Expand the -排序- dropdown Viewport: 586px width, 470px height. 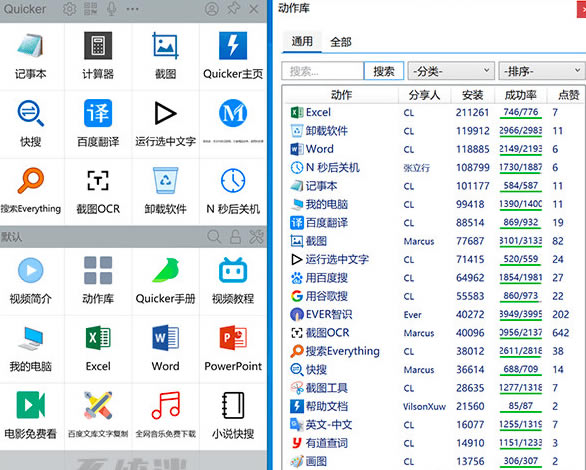(542, 71)
